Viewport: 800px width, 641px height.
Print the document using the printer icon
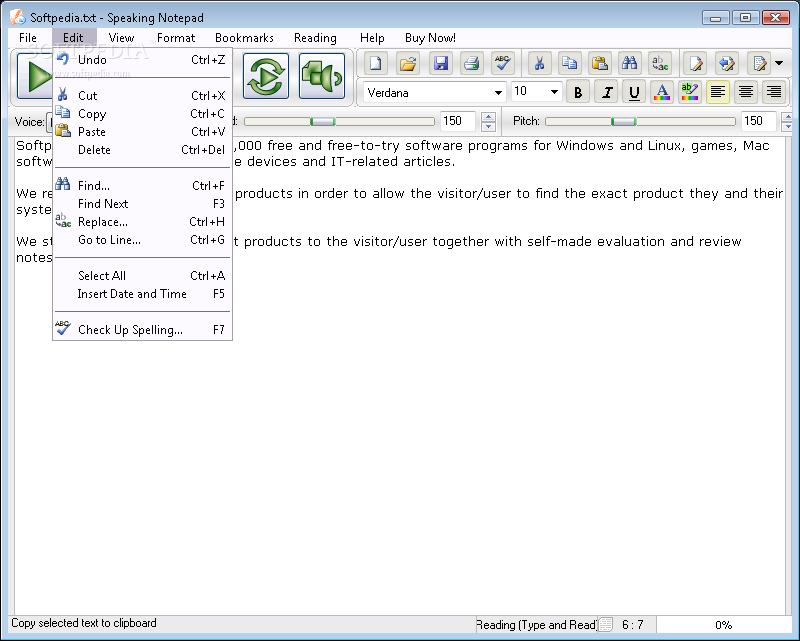tap(472, 63)
